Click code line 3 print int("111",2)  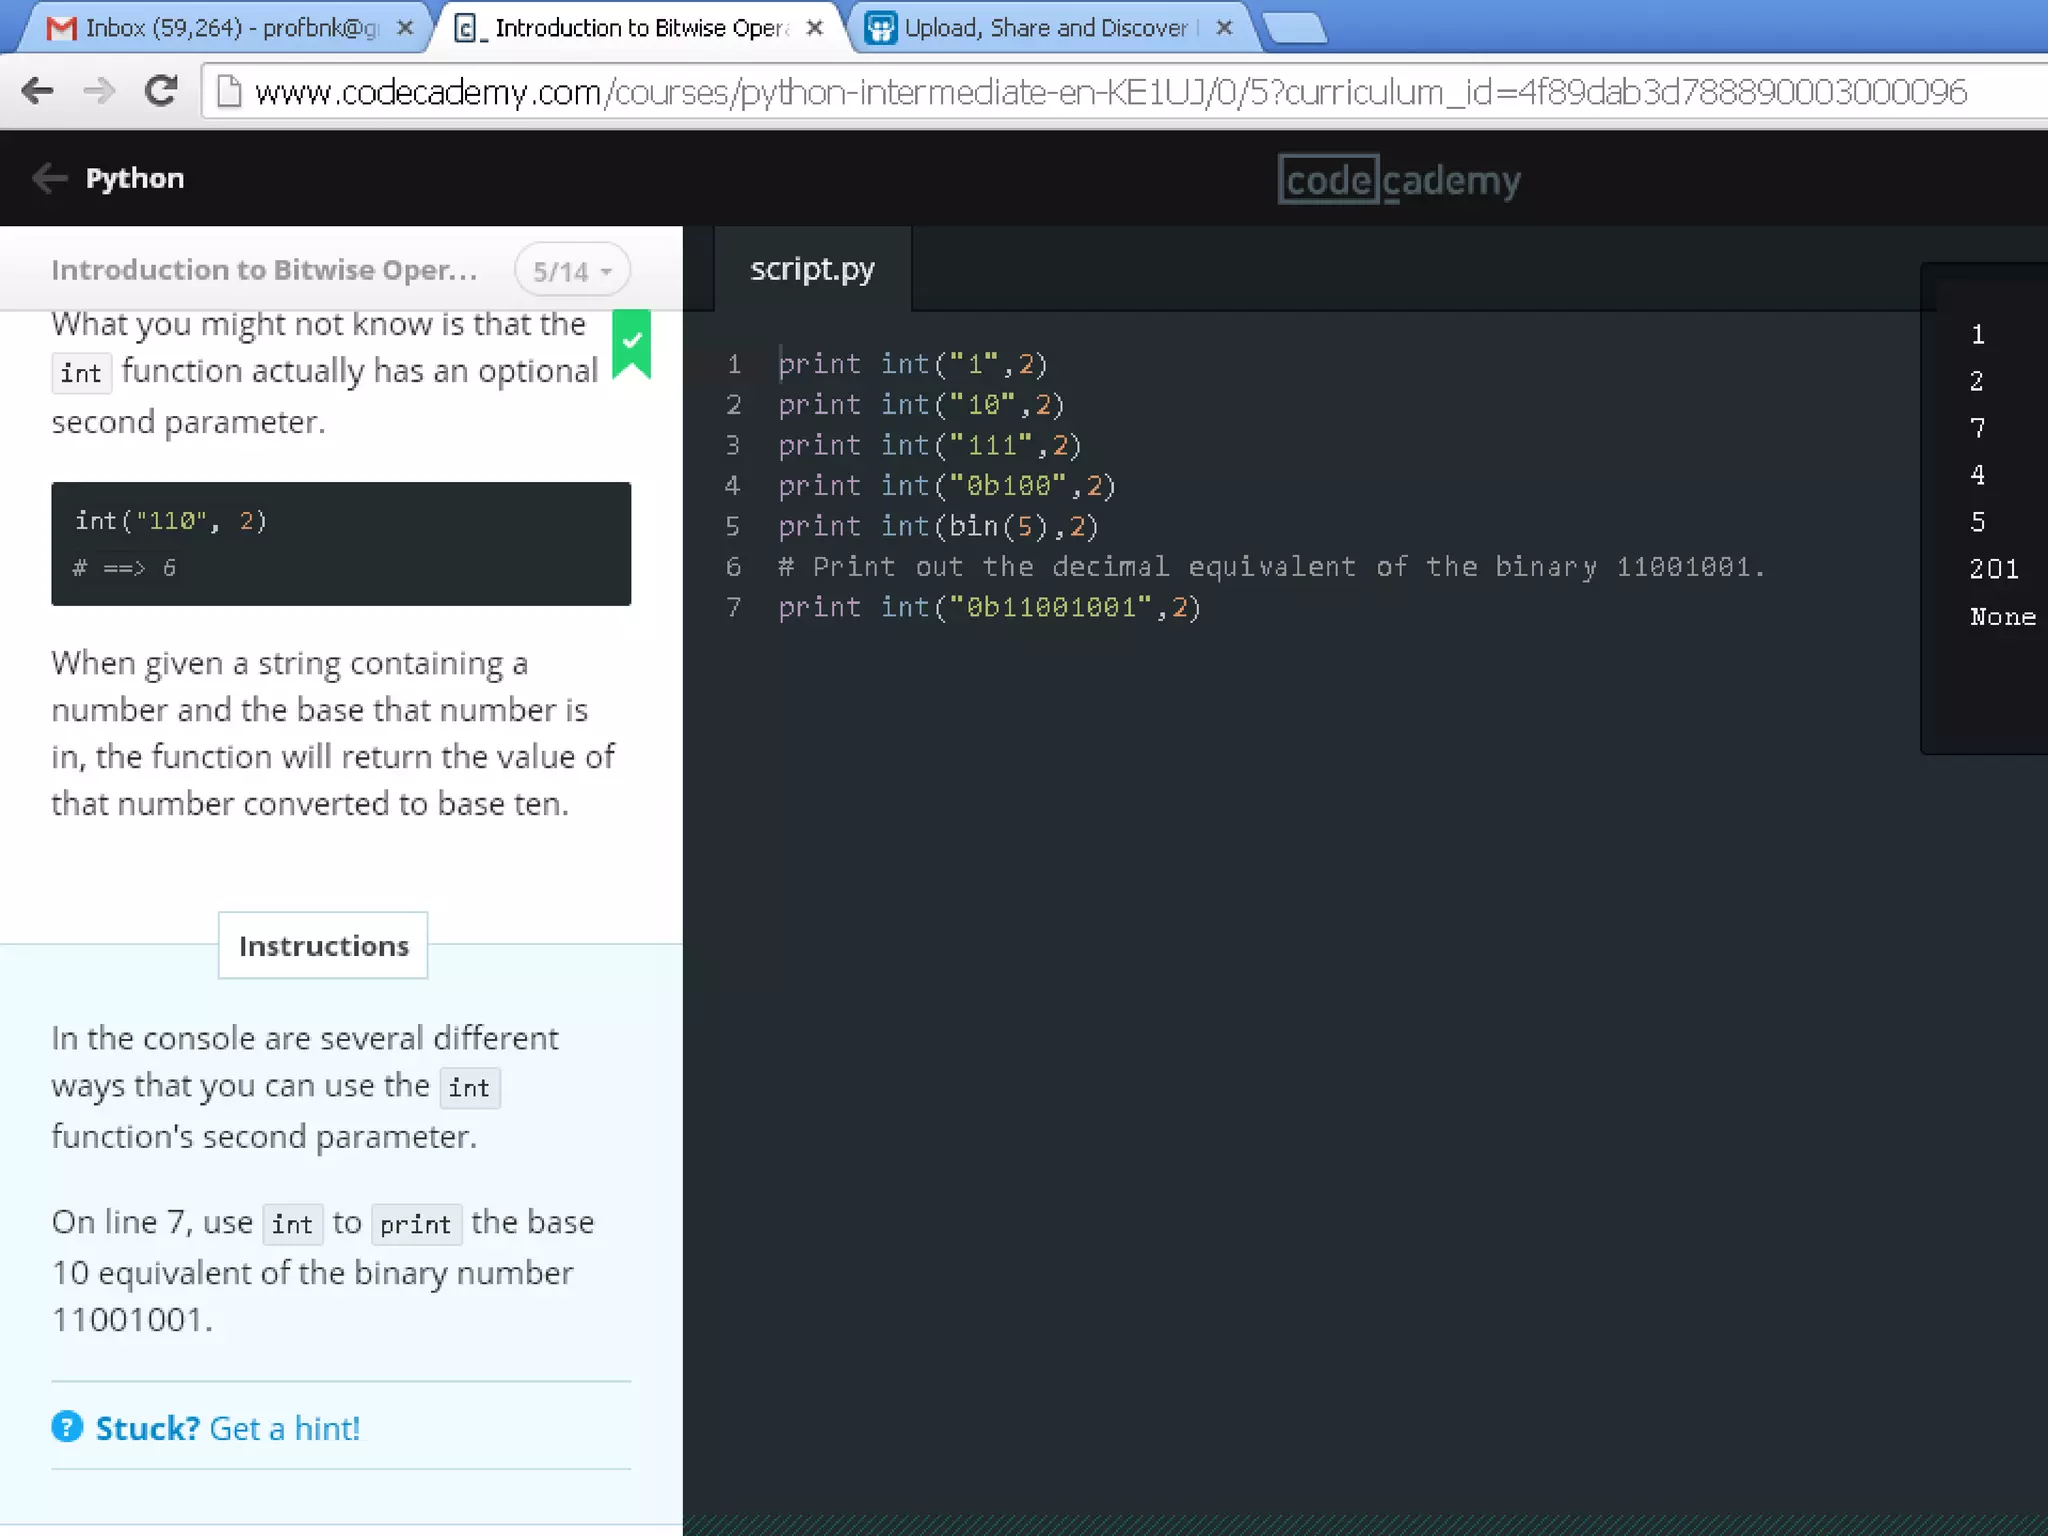[930, 445]
